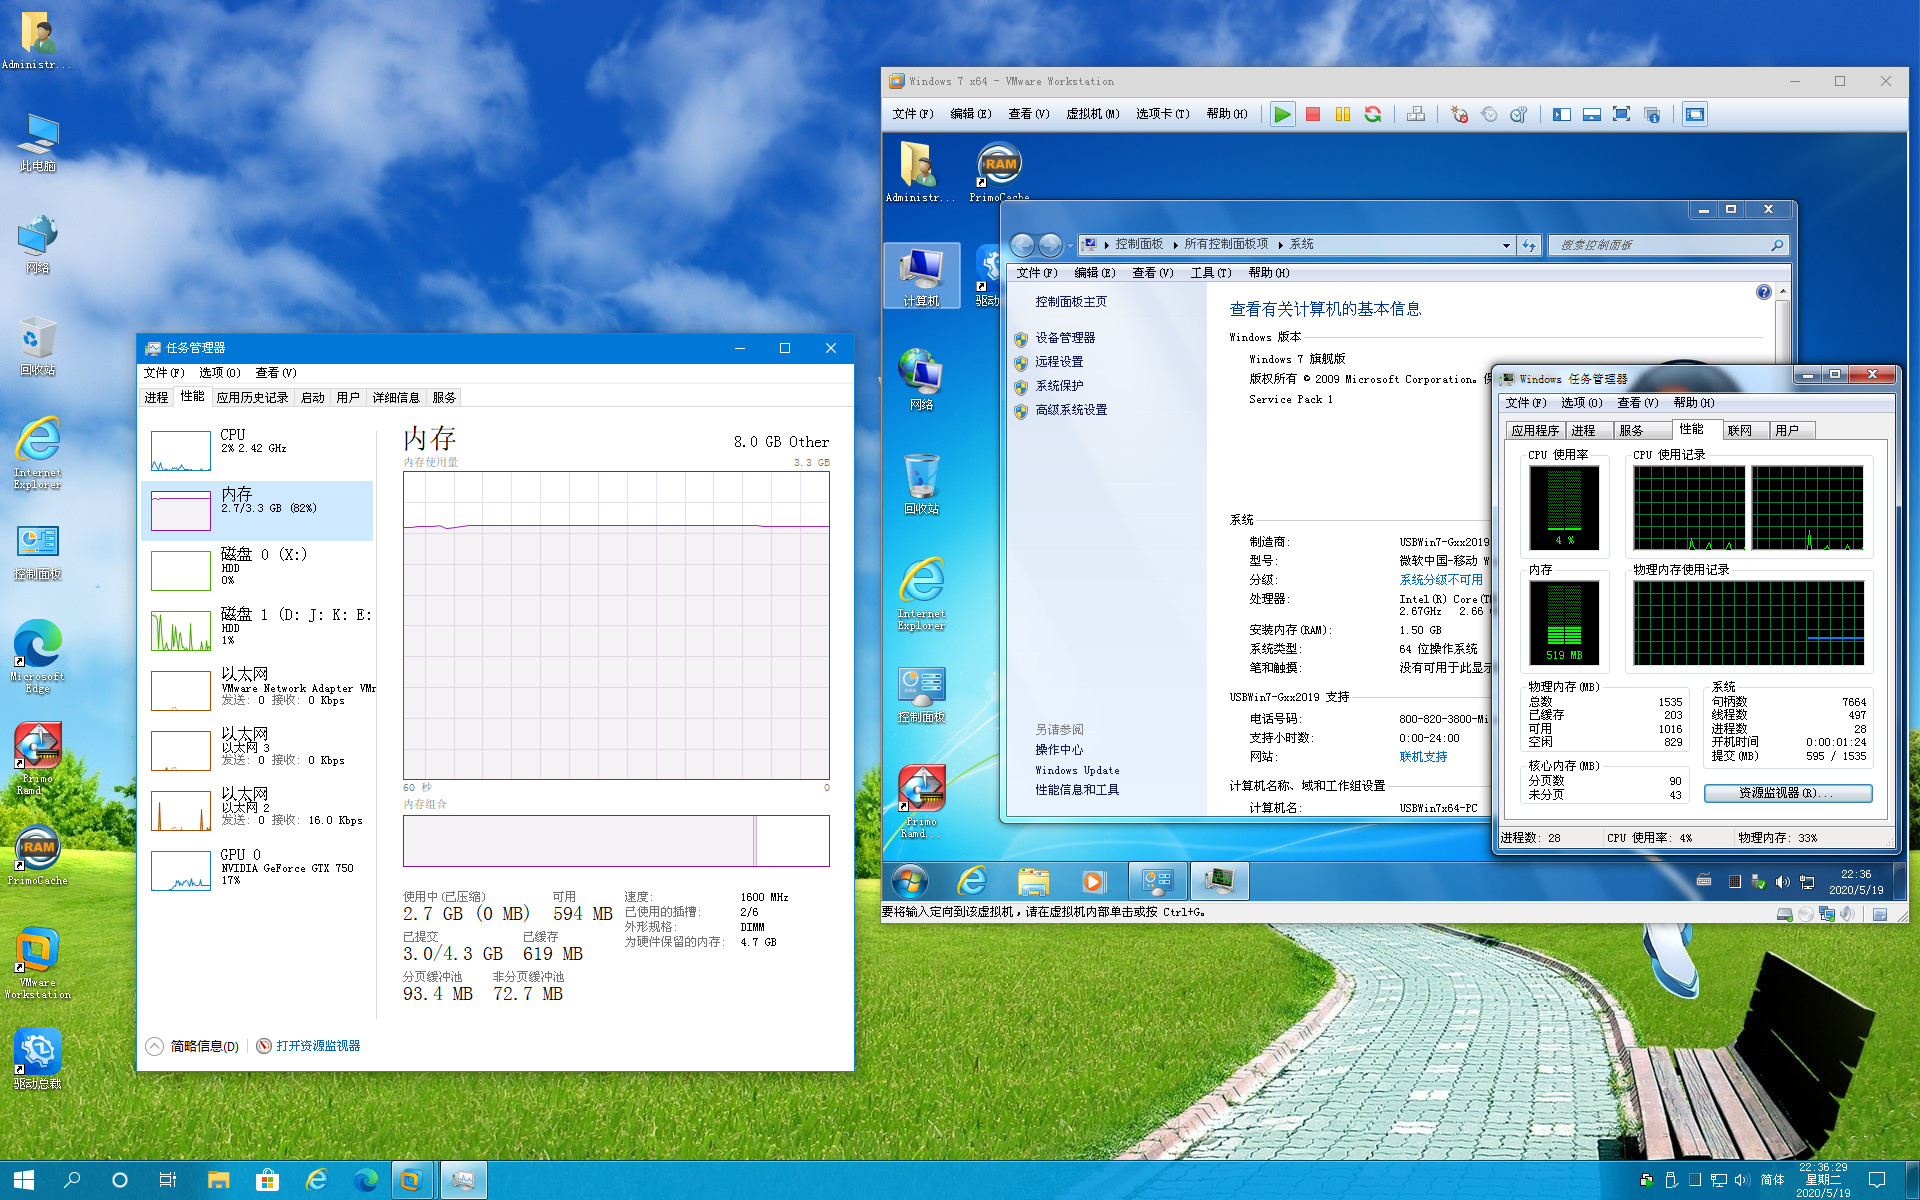Click the console view icon in VMware toolbar
This screenshot has height=1200, width=1920.
click(1695, 114)
